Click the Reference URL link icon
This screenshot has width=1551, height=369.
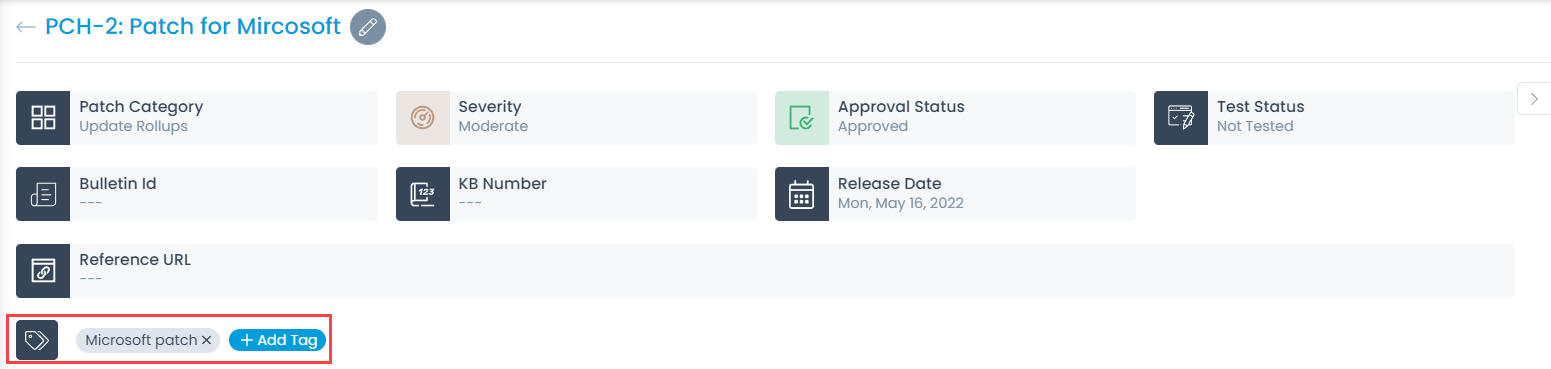coord(43,270)
